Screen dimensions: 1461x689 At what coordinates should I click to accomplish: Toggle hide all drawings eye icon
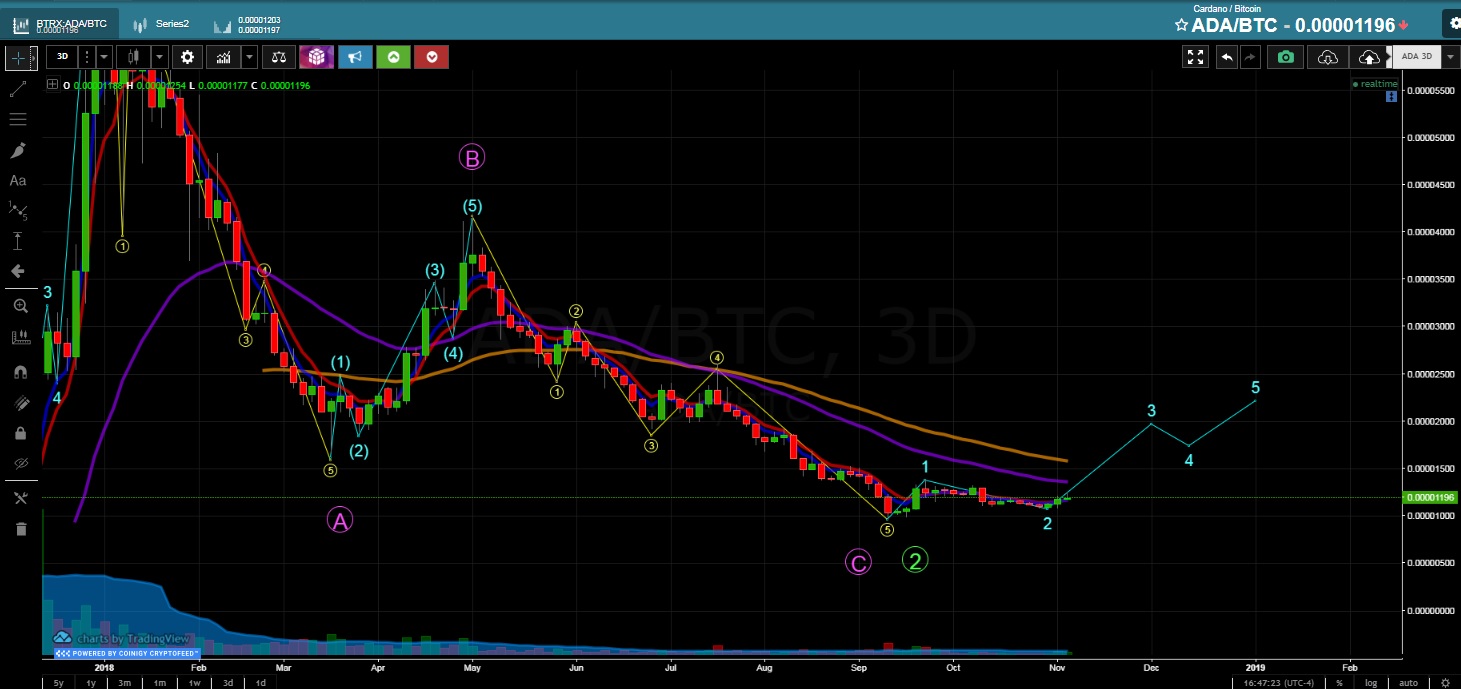[18, 464]
